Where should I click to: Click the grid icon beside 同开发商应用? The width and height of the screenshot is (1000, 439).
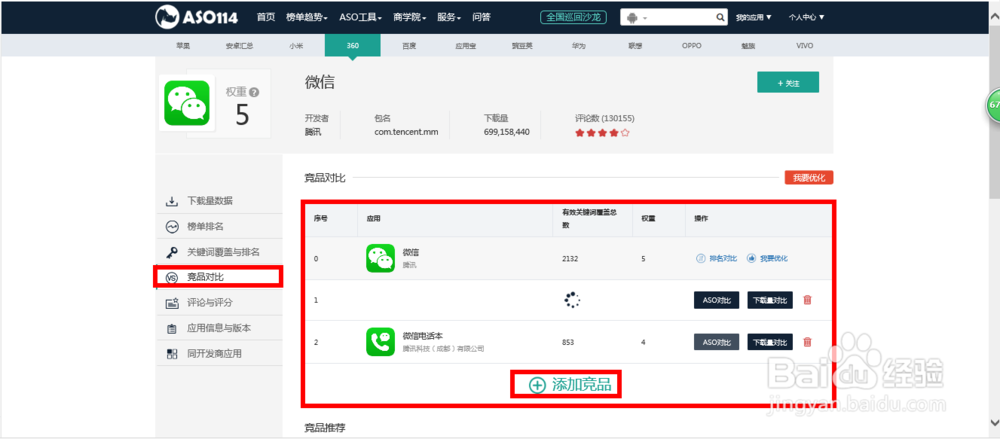coord(172,354)
